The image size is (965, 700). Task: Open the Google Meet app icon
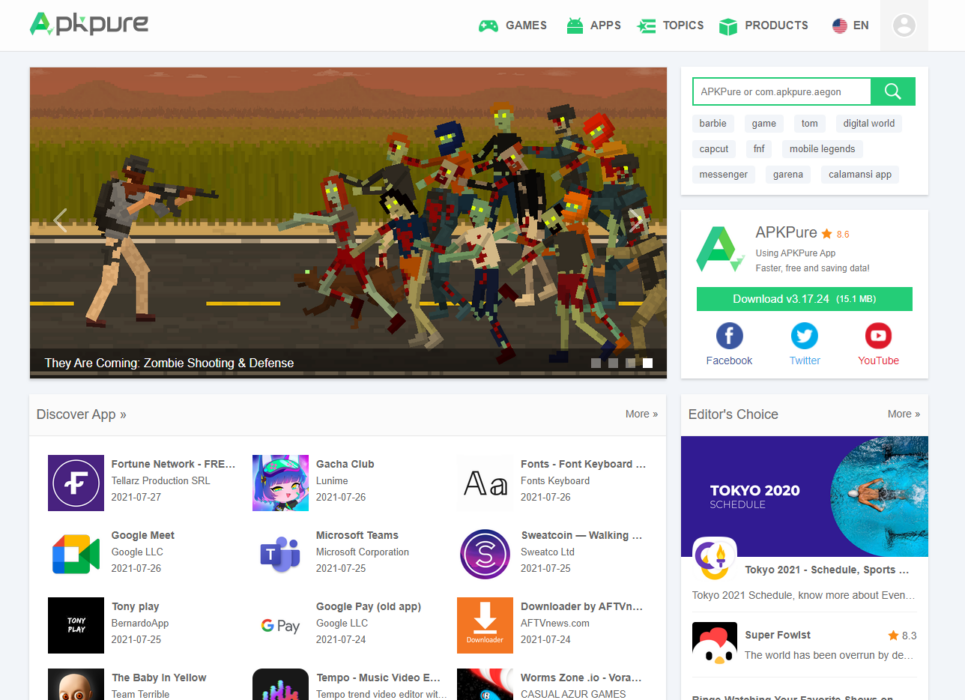click(76, 554)
